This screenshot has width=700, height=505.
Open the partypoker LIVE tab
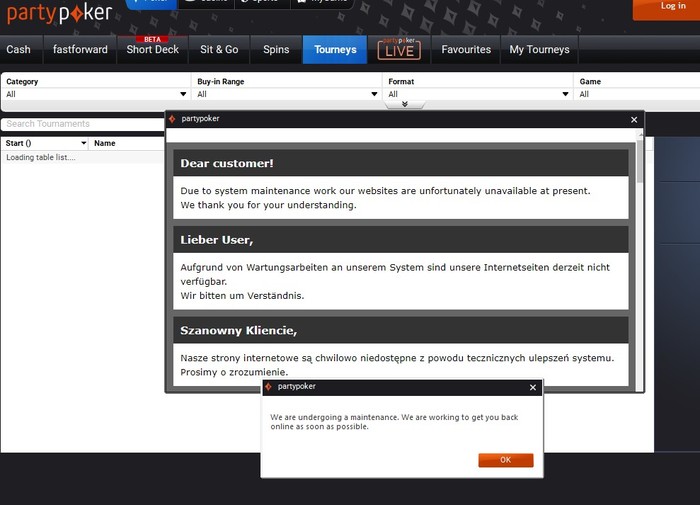point(399,50)
